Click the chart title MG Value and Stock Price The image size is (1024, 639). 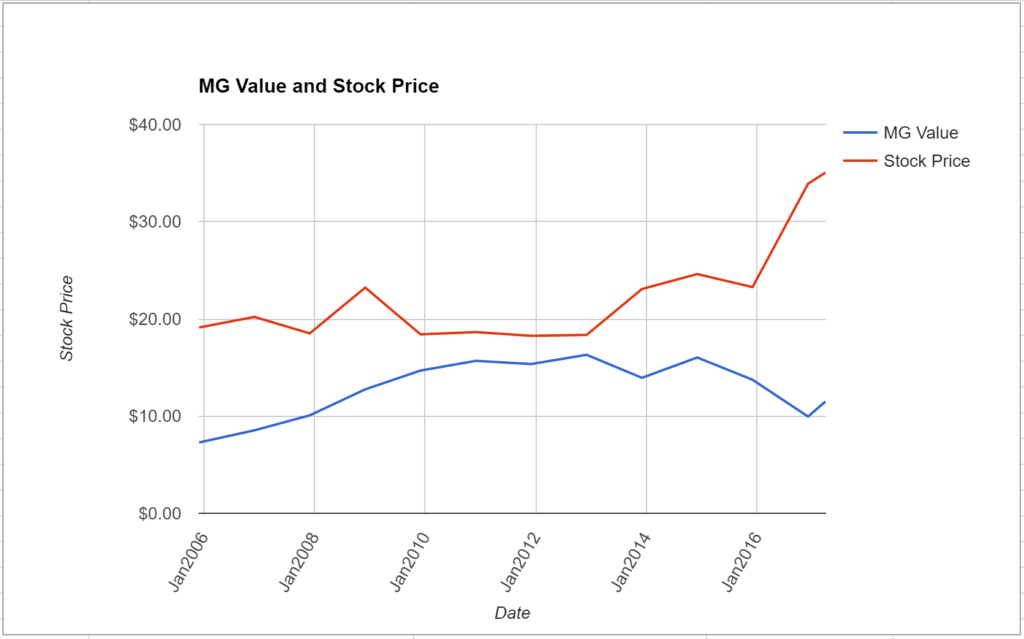pyautogui.click(x=319, y=86)
